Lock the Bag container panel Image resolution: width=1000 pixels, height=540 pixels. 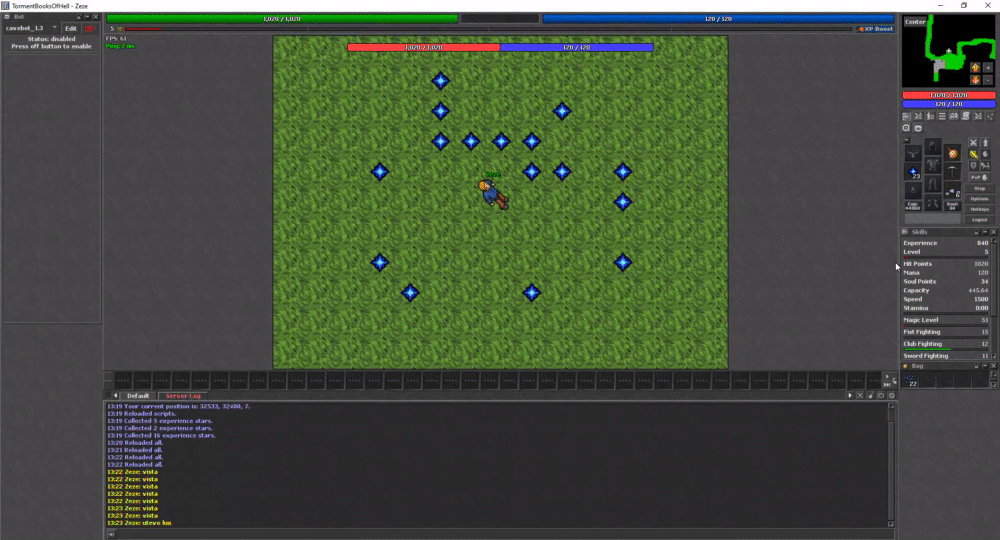pyautogui.click(x=976, y=366)
